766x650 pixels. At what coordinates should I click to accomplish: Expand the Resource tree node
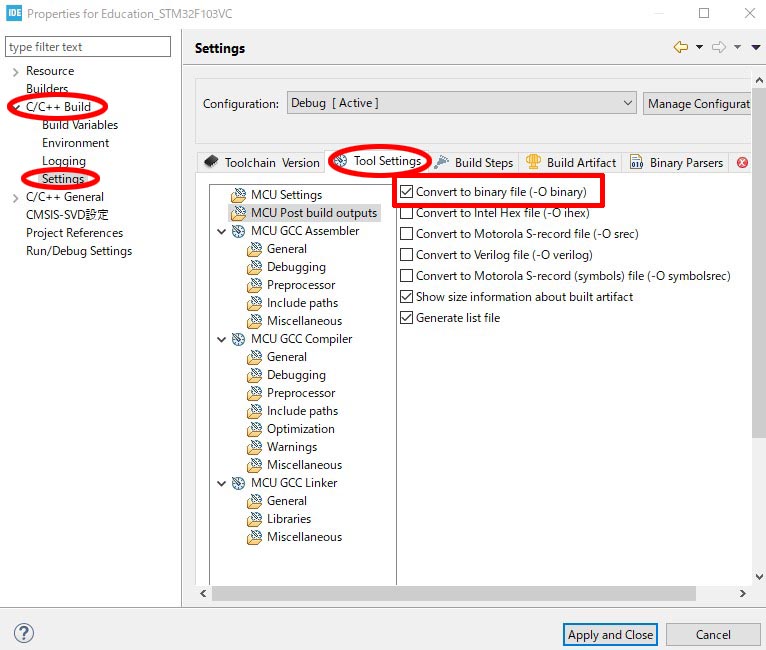[15, 72]
